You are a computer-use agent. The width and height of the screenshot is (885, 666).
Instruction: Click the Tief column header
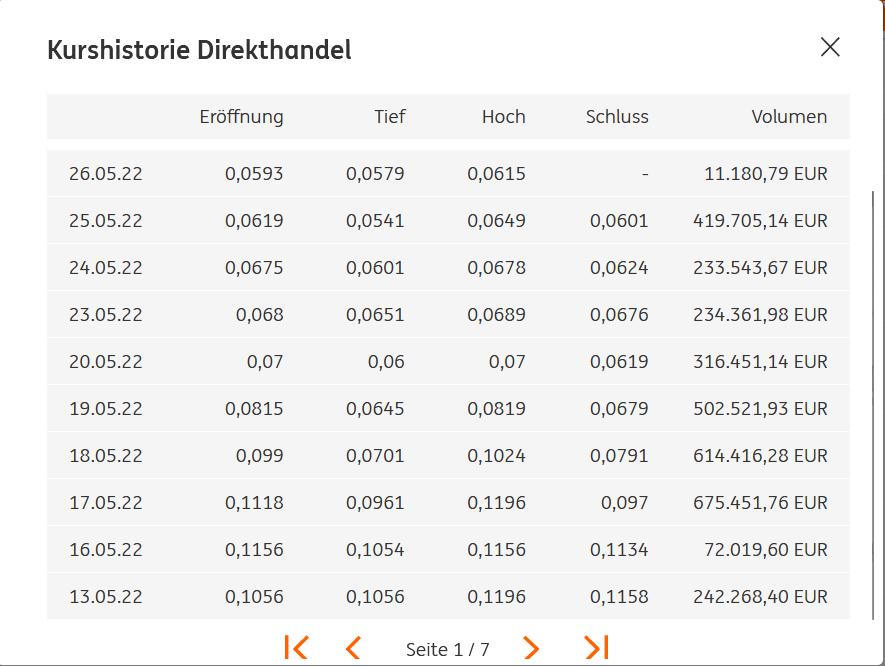[x=389, y=117]
